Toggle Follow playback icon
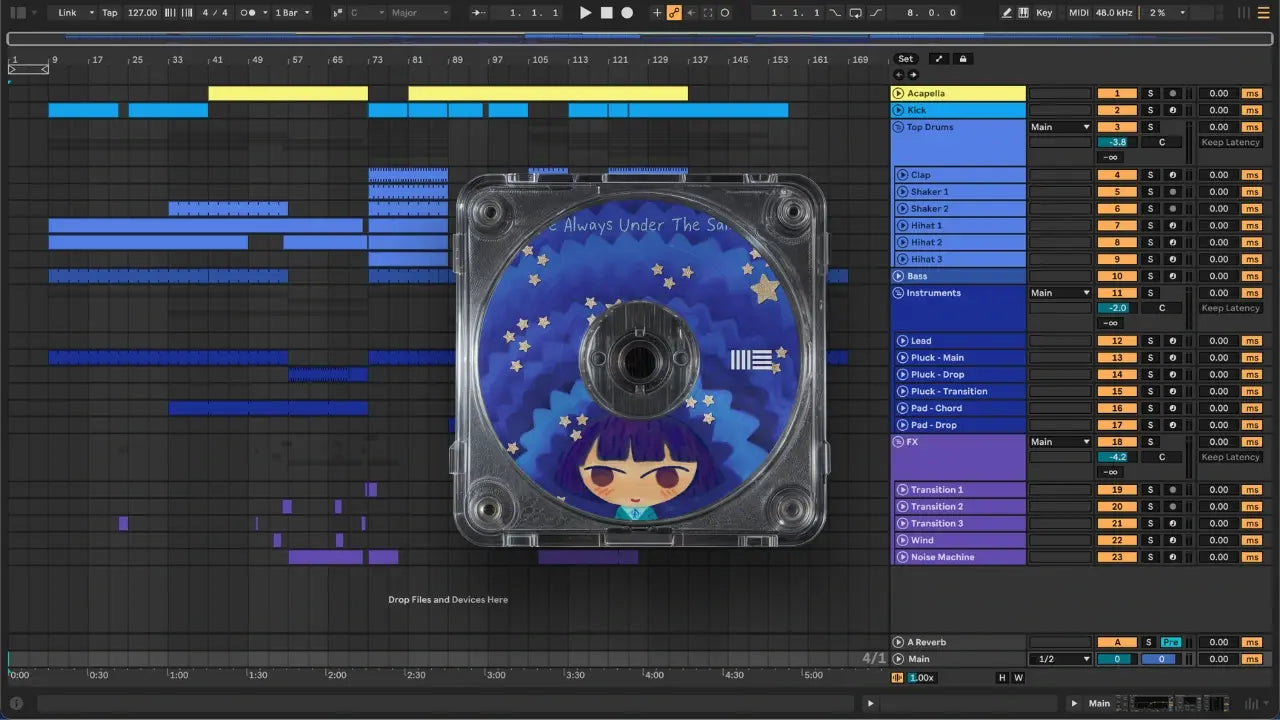This screenshot has width=1280, height=720. pyautogui.click(x=479, y=13)
